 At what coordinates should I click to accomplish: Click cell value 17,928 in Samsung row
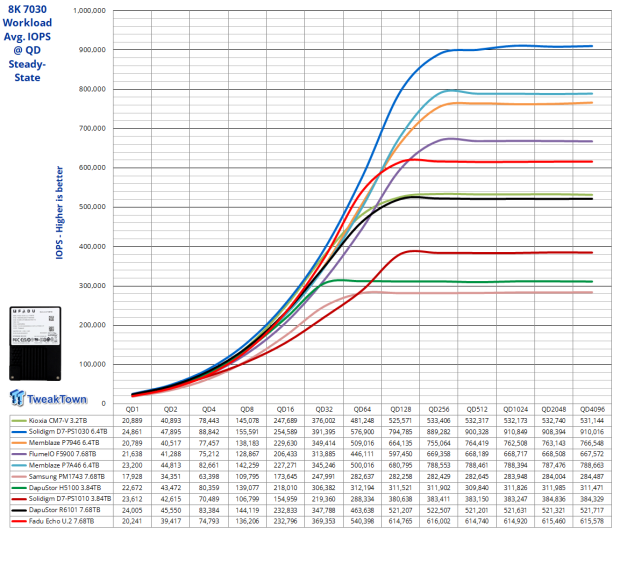click(132, 477)
